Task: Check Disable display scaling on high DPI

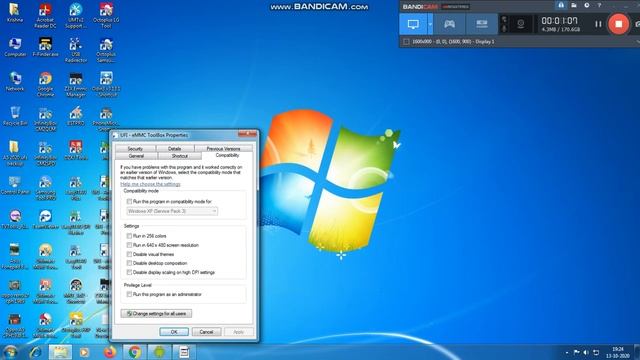Action: pyautogui.click(x=129, y=272)
